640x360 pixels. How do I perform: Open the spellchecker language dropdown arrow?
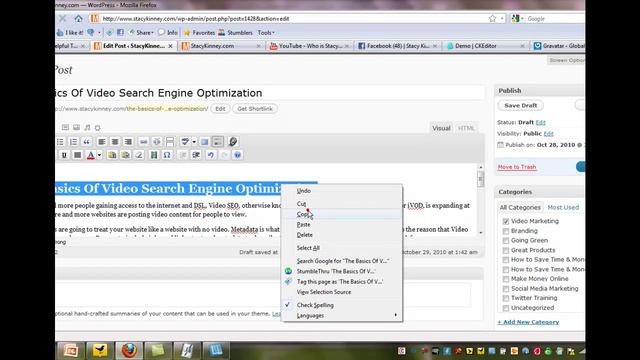[x=194, y=142]
